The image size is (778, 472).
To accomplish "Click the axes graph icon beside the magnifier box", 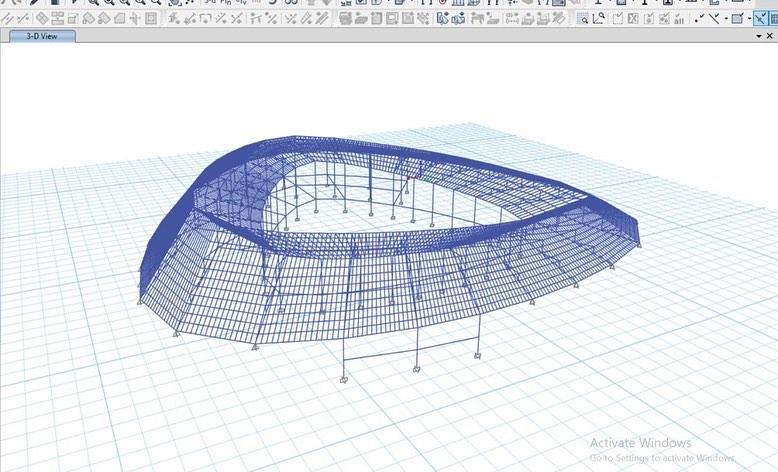I will click(599, 18).
